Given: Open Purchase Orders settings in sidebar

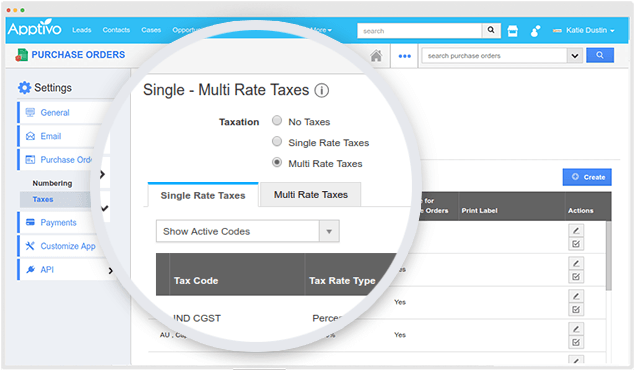Looking at the screenshot, I should [66, 160].
